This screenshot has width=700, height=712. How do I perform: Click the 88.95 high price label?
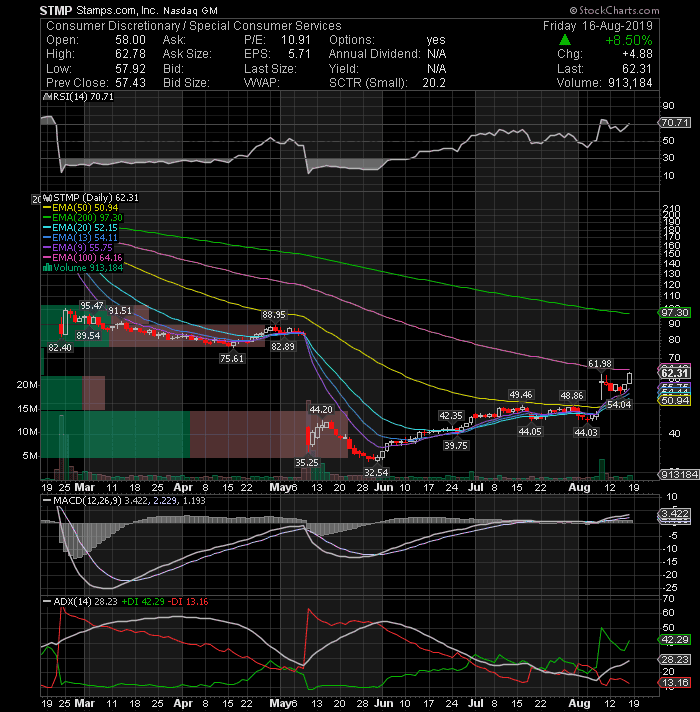274,314
